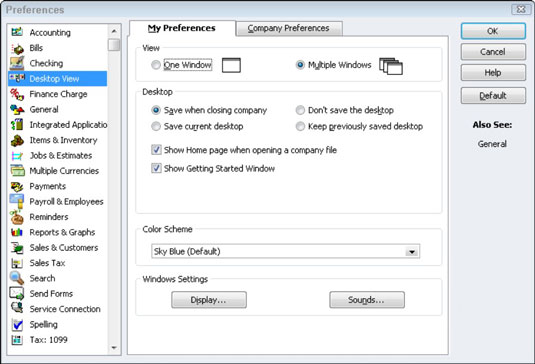Click the Payroll & Employees icon

tap(17, 201)
